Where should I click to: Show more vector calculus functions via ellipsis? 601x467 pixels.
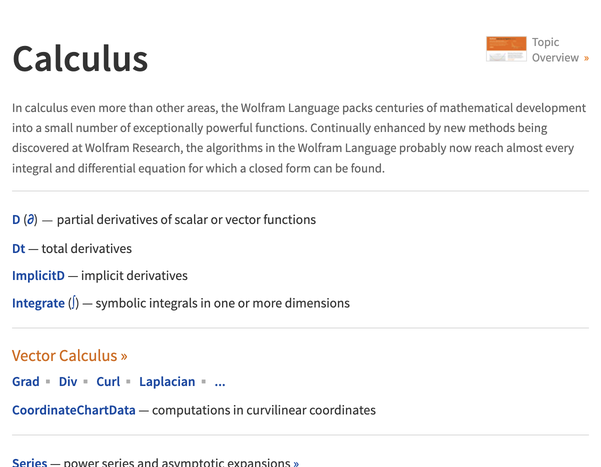[220, 382]
